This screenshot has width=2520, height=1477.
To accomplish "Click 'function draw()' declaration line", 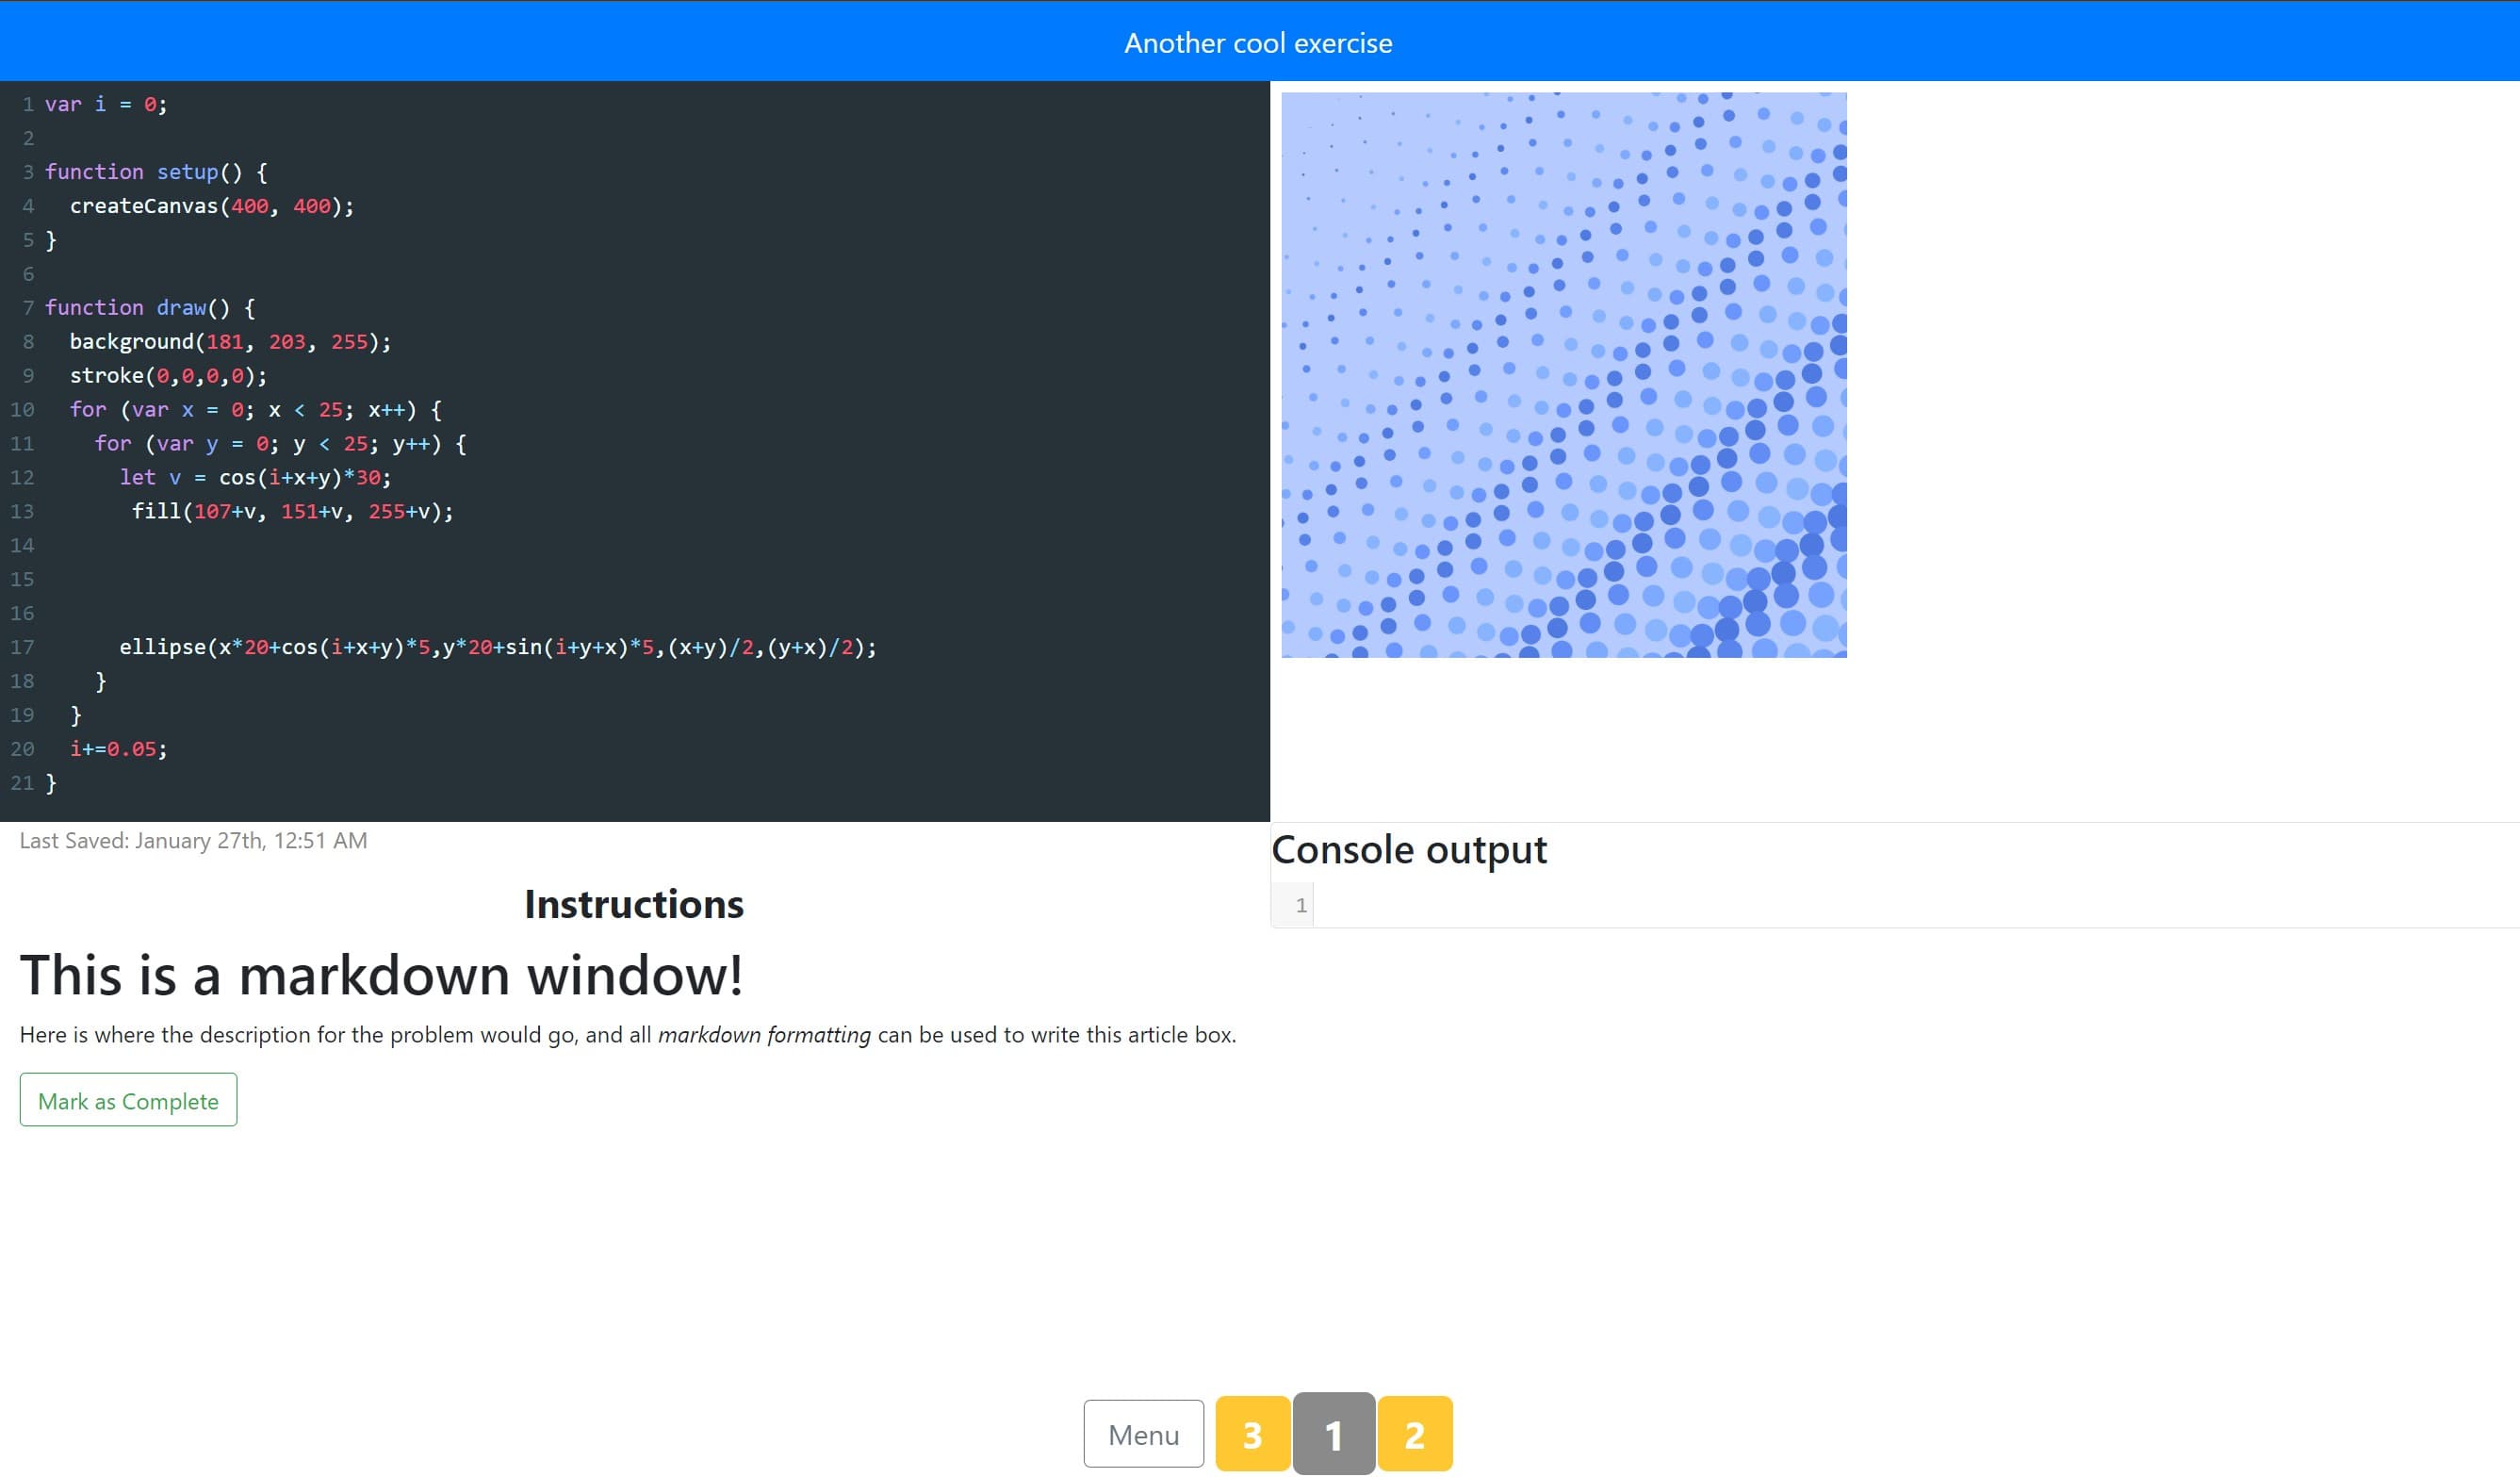I will (x=150, y=308).
